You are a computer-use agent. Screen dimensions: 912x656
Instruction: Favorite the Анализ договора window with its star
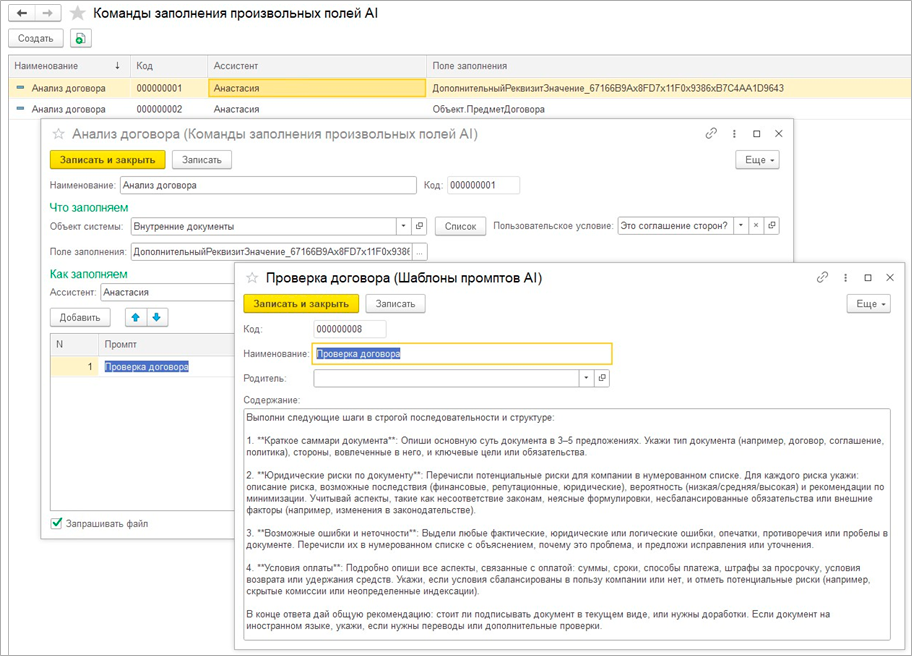tap(59, 134)
